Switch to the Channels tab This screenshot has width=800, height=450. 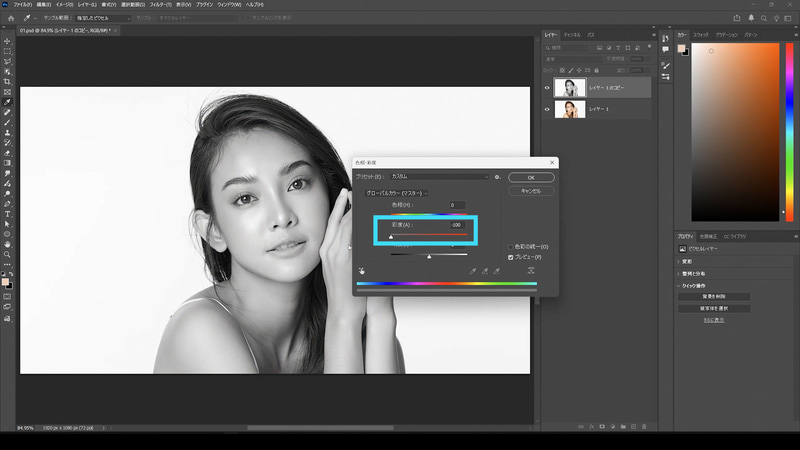(572, 35)
